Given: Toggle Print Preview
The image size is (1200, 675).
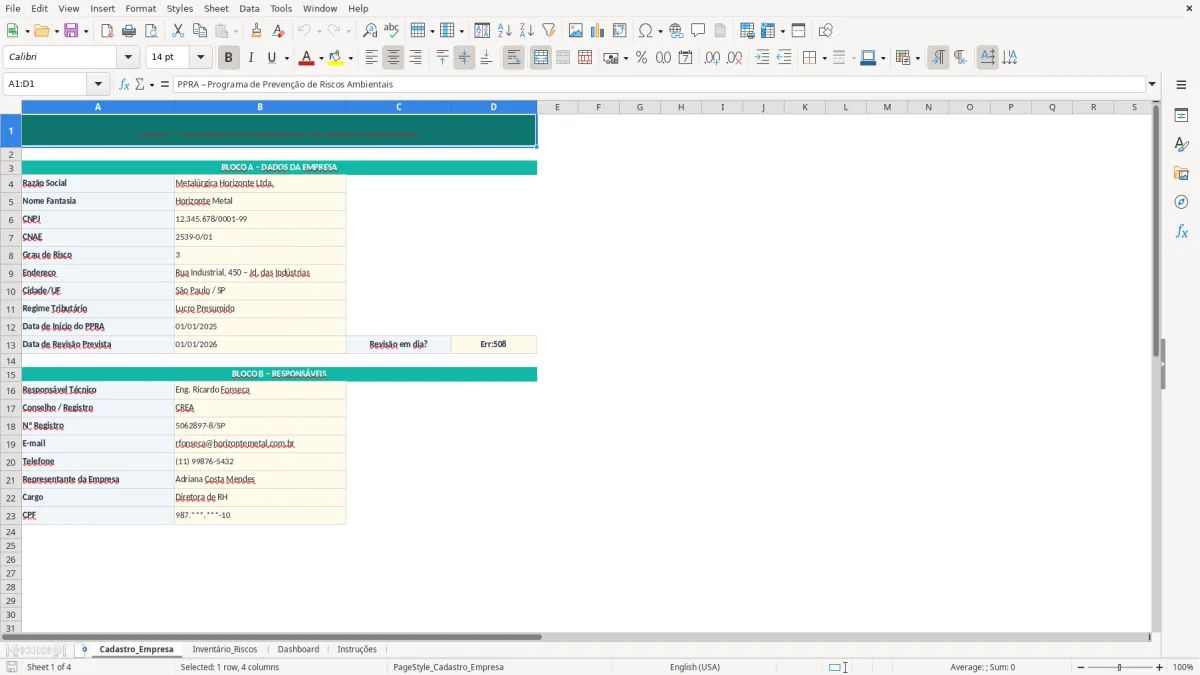Looking at the screenshot, I should (x=151, y=31).
